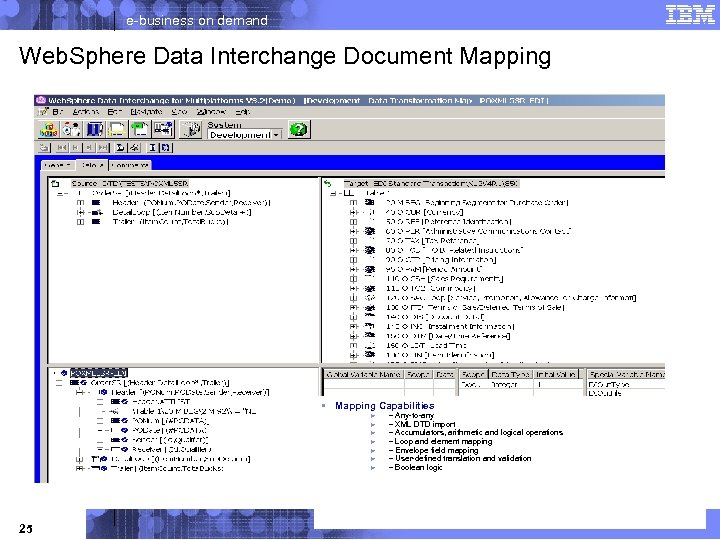The image size is (720, 540).
Task: Click the sigma icon in the small toolbar
Action: coord(120,147)
